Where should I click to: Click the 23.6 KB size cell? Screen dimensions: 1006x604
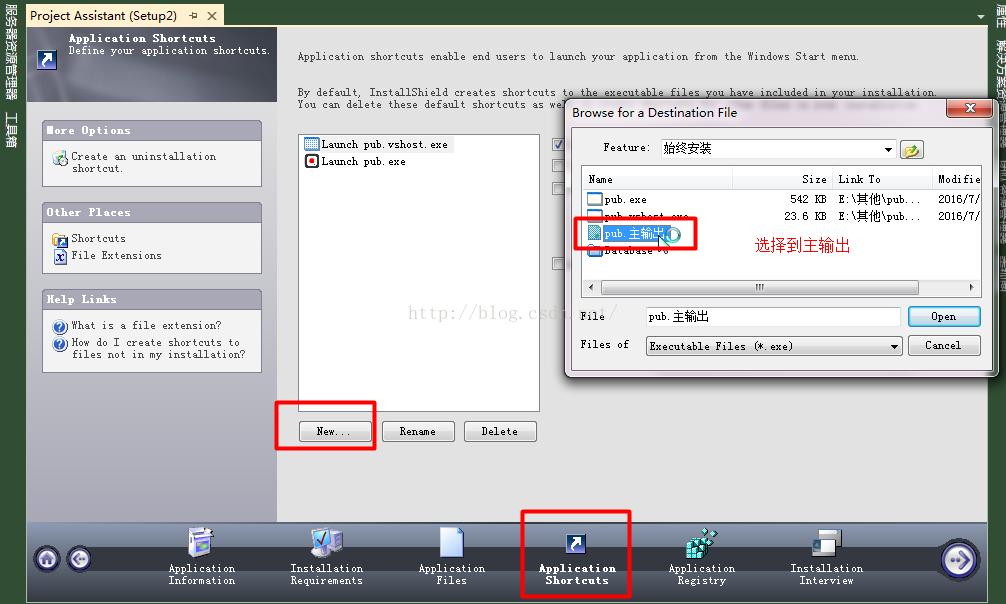805,216
